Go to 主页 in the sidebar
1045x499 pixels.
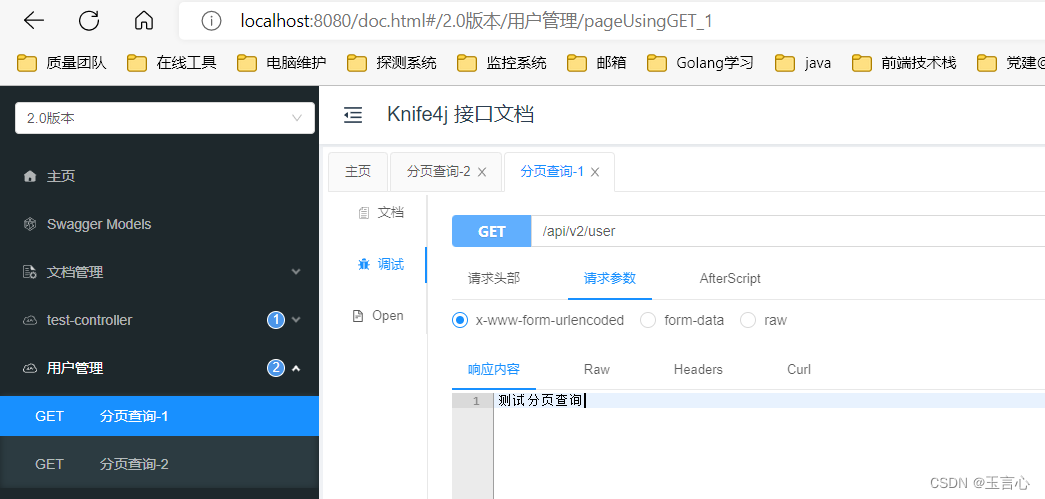tap(159, 176)
